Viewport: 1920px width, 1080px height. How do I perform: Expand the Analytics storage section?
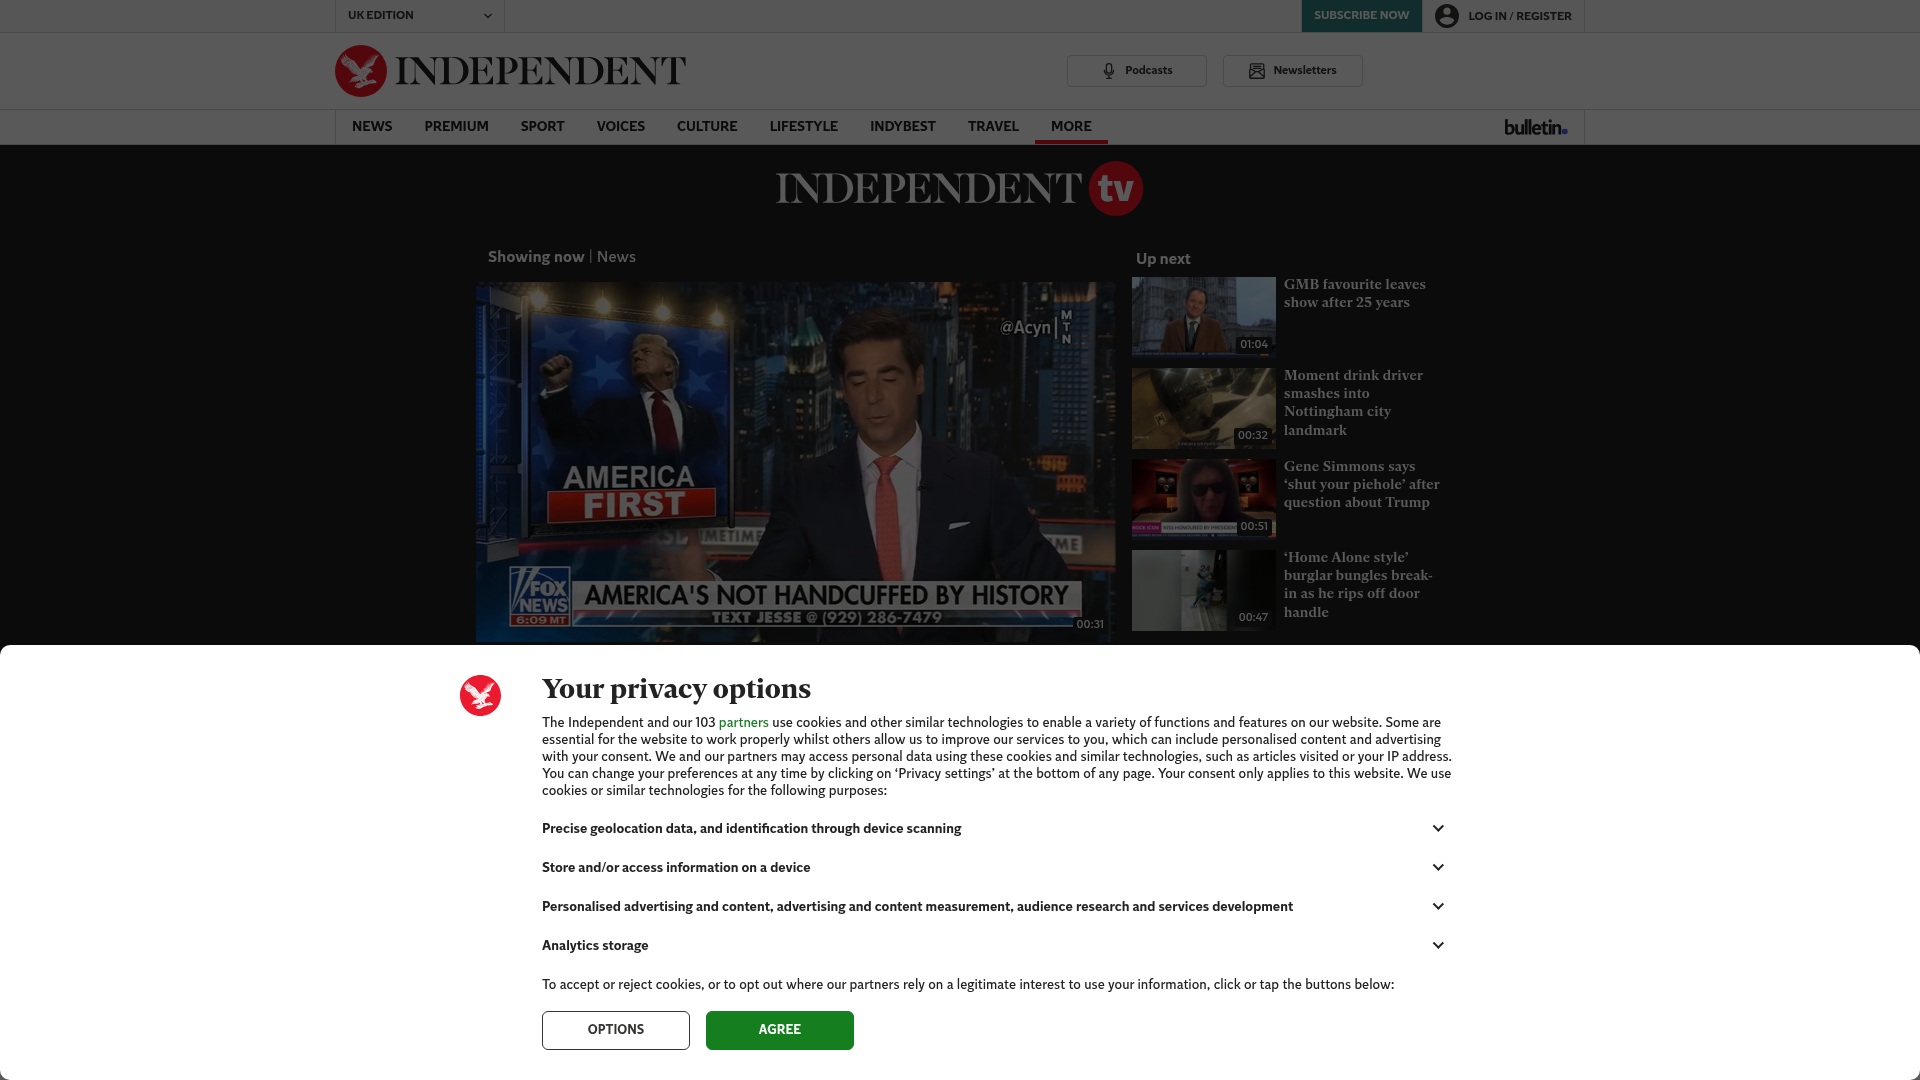994,945
